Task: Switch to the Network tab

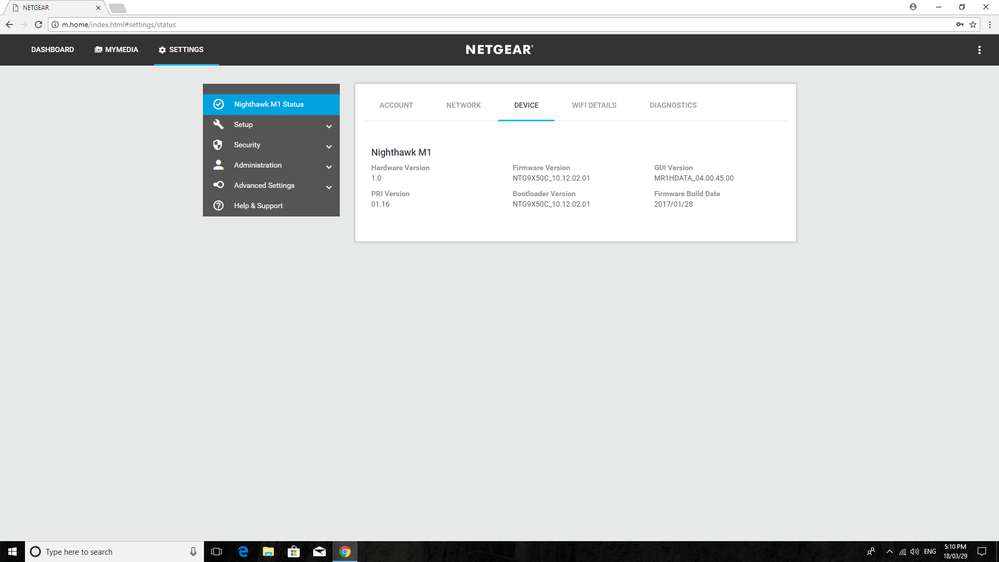Action: [x=463, y=105]
